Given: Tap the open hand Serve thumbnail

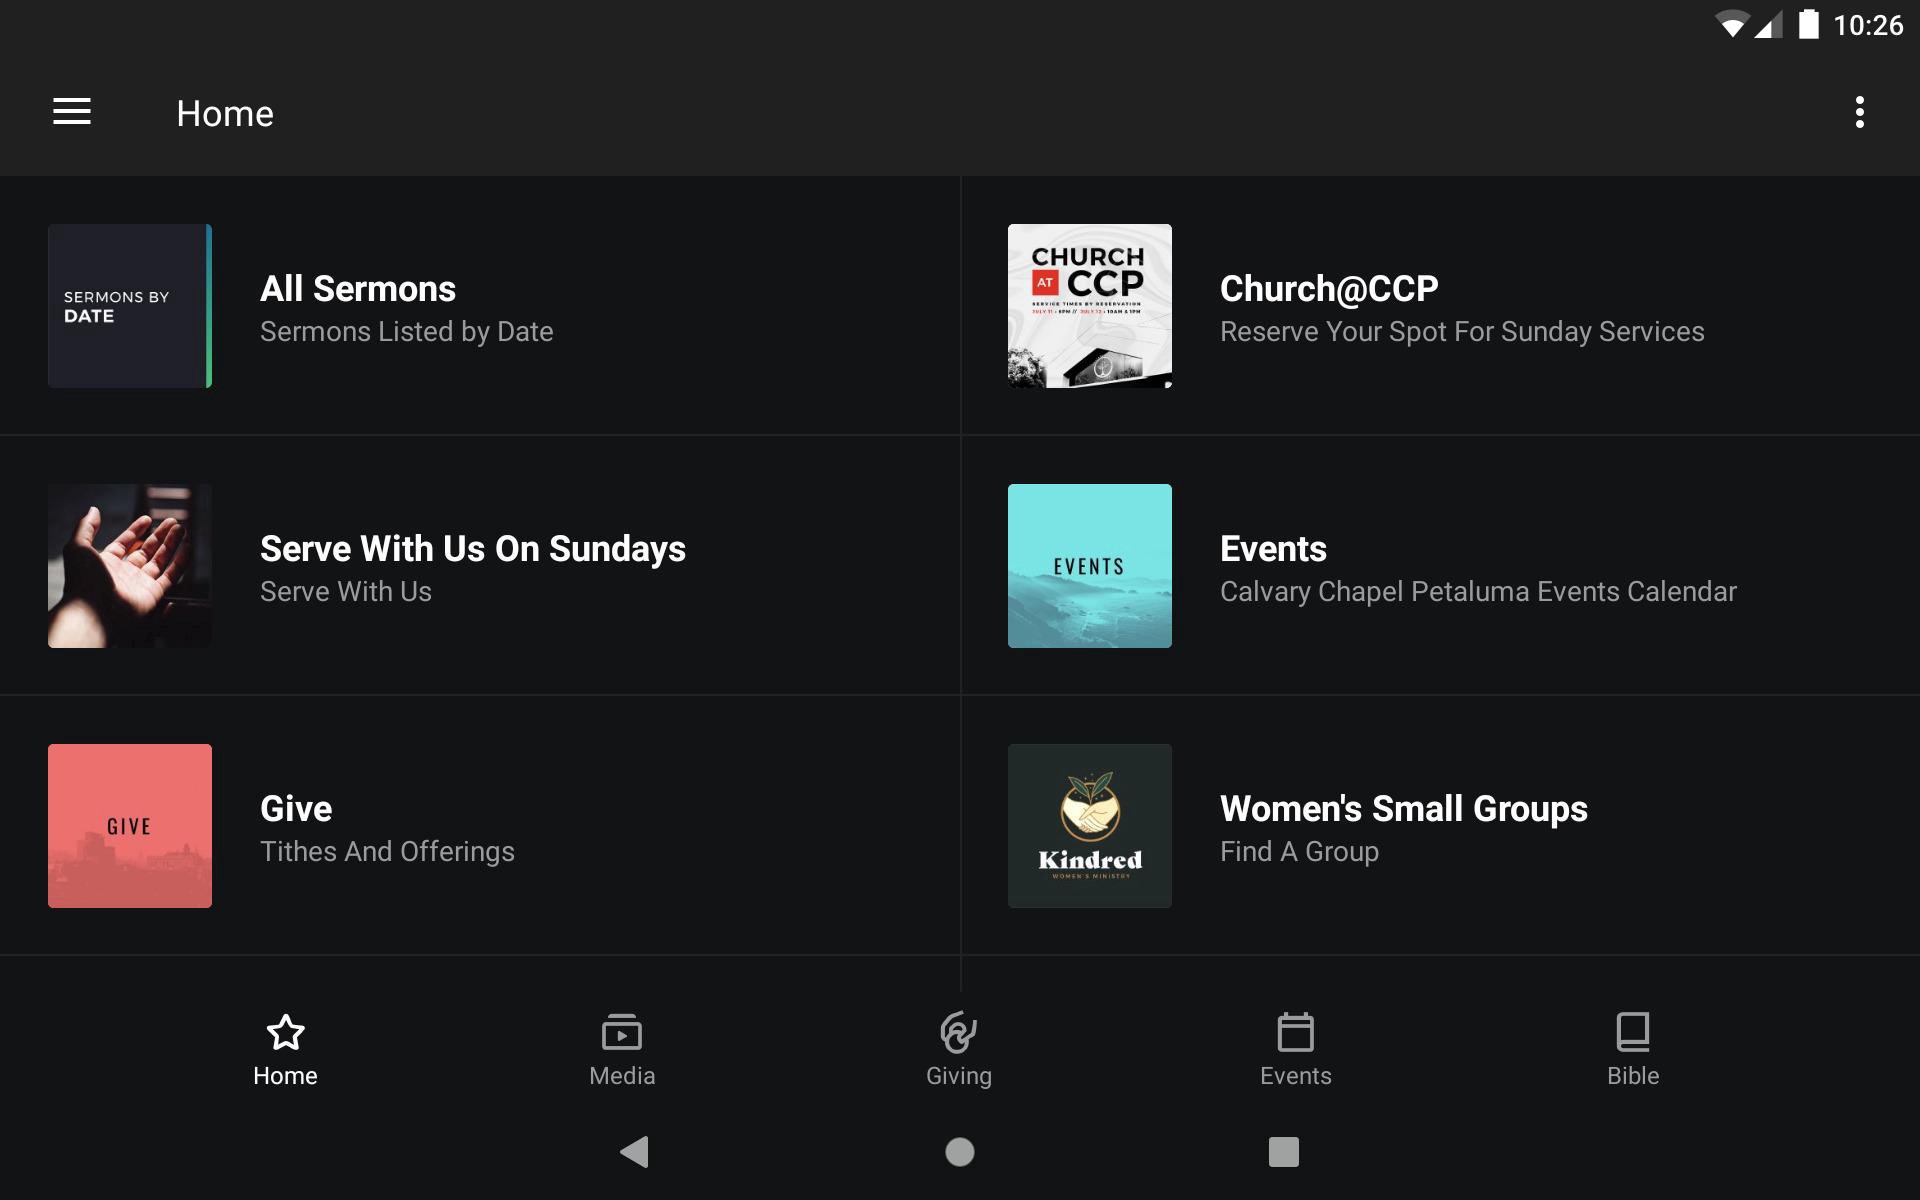Looking at the screenshot, I should 130,566.
